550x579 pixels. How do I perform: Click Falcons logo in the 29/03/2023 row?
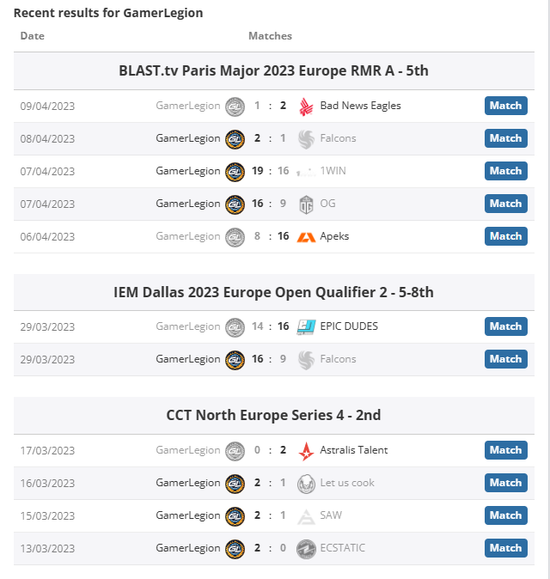point(306,360)
